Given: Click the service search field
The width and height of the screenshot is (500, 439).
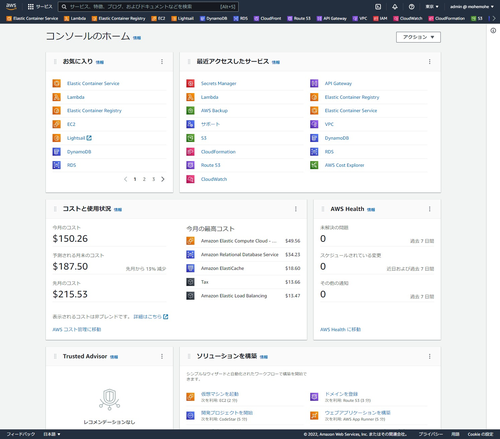Looking at the screenshot, I should (x=148, y=7).
